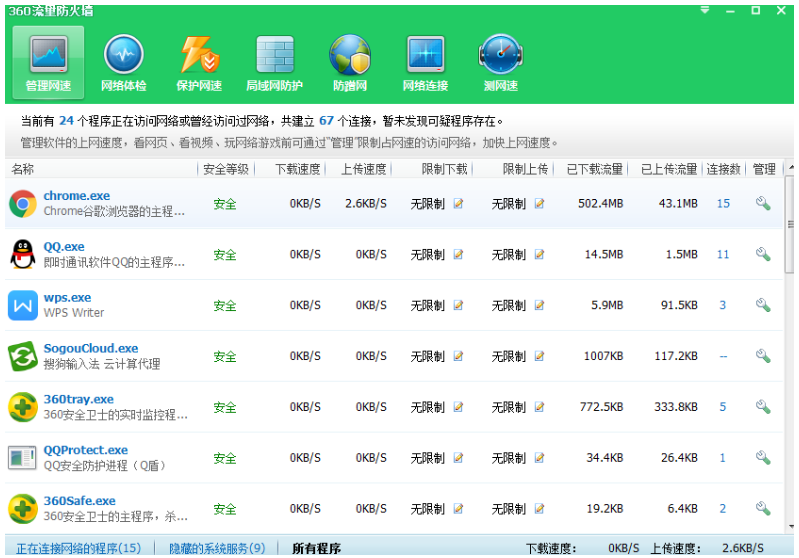Open QQ.exe program name link
The image size is (799, 558).
coord(64,246)
